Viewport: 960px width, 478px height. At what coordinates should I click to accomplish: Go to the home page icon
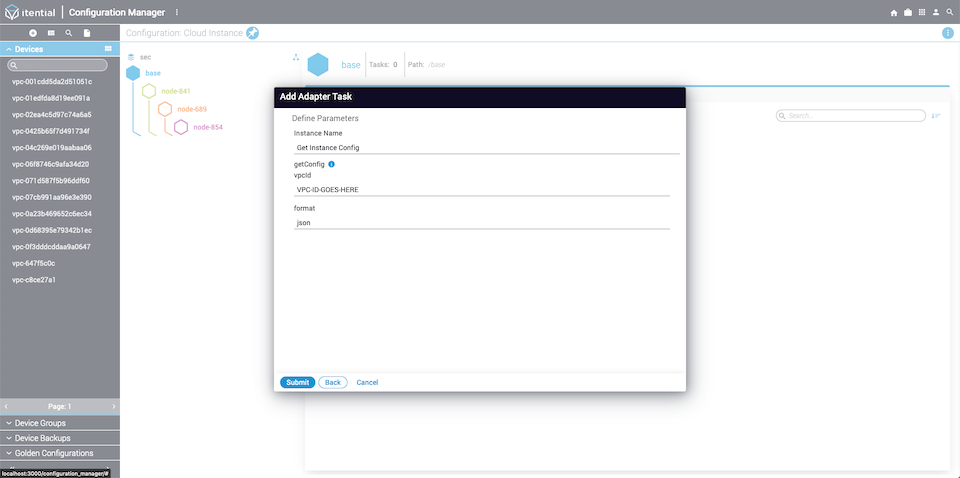[894, 12]
